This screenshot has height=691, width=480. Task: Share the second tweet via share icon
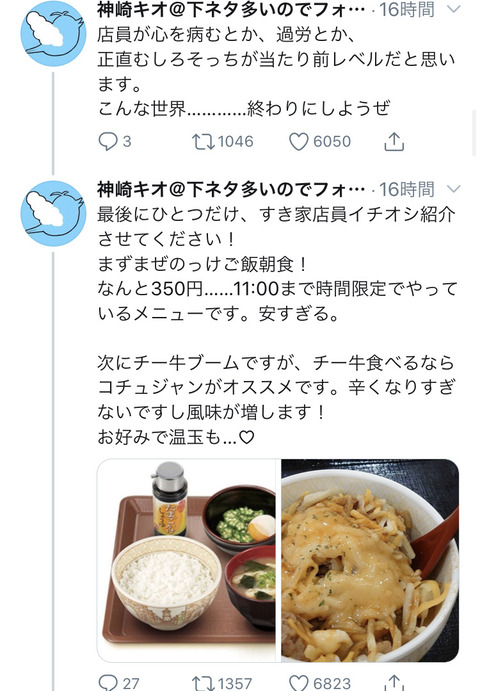click(394, 682)
